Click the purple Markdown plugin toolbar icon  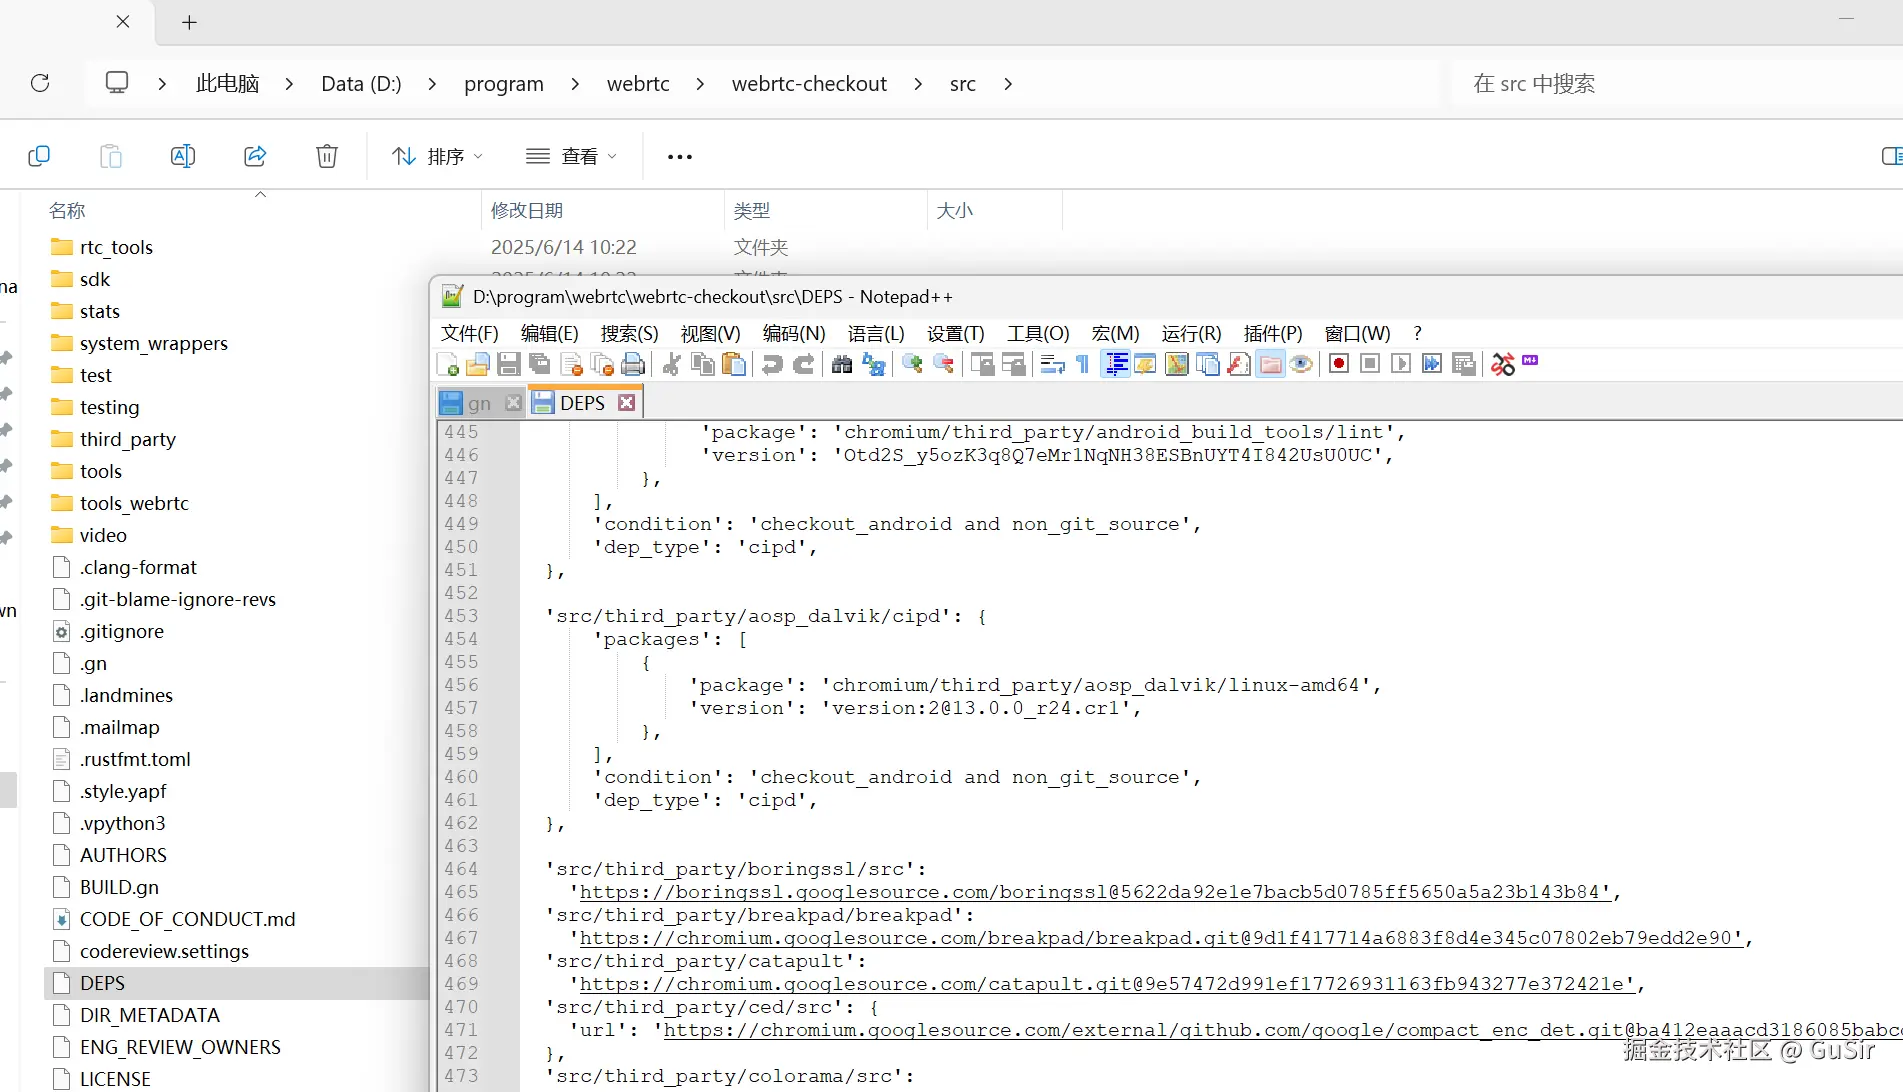1530,360
